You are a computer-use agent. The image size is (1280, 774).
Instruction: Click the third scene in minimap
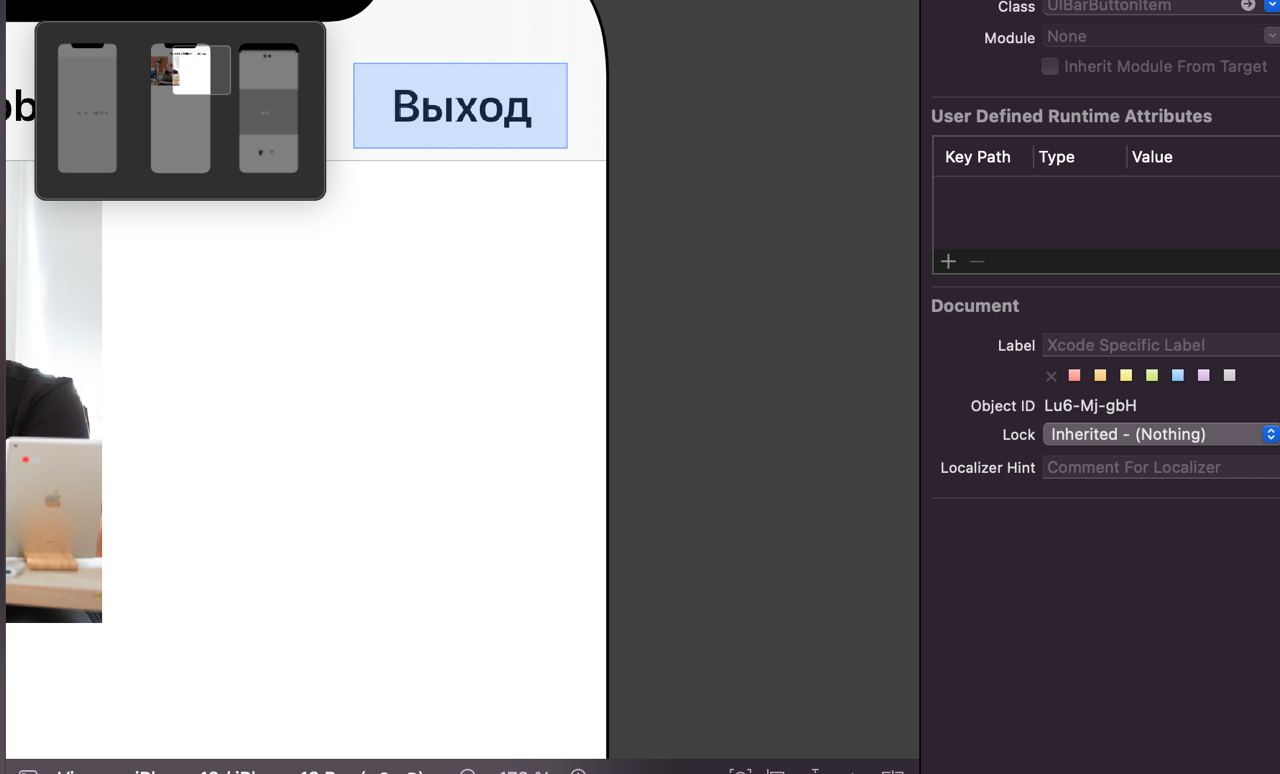click(268, 108)
